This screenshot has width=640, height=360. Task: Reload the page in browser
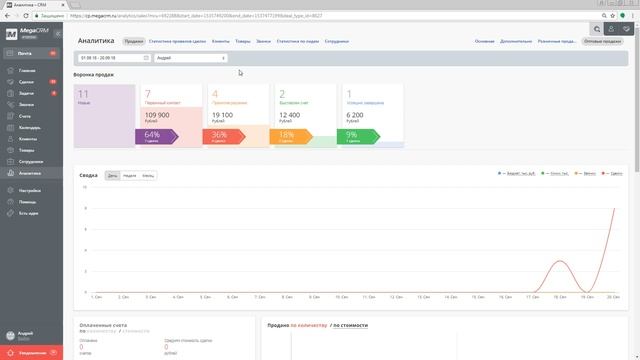tap(26, 16)
